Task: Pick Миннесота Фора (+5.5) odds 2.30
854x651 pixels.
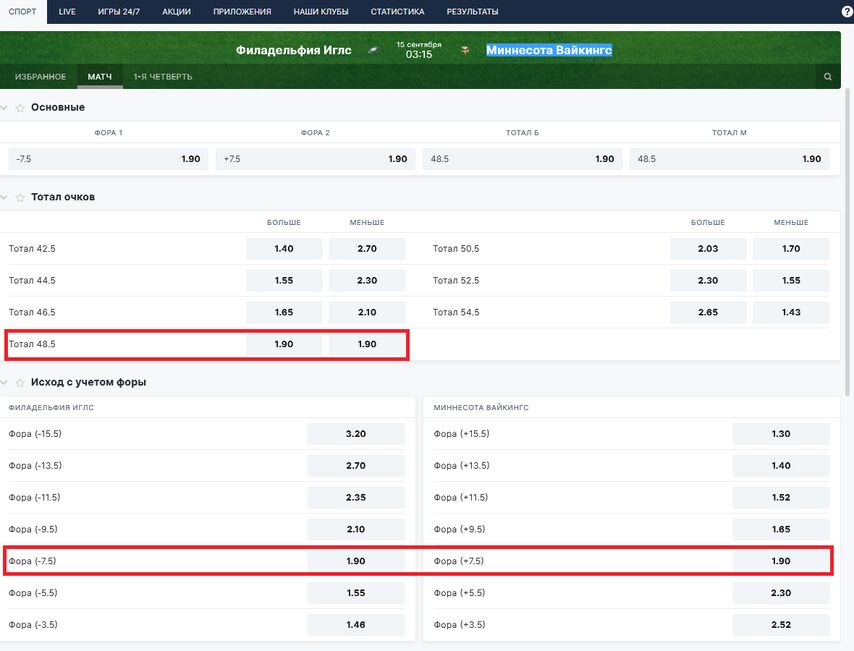Action: tap(781, 593)
